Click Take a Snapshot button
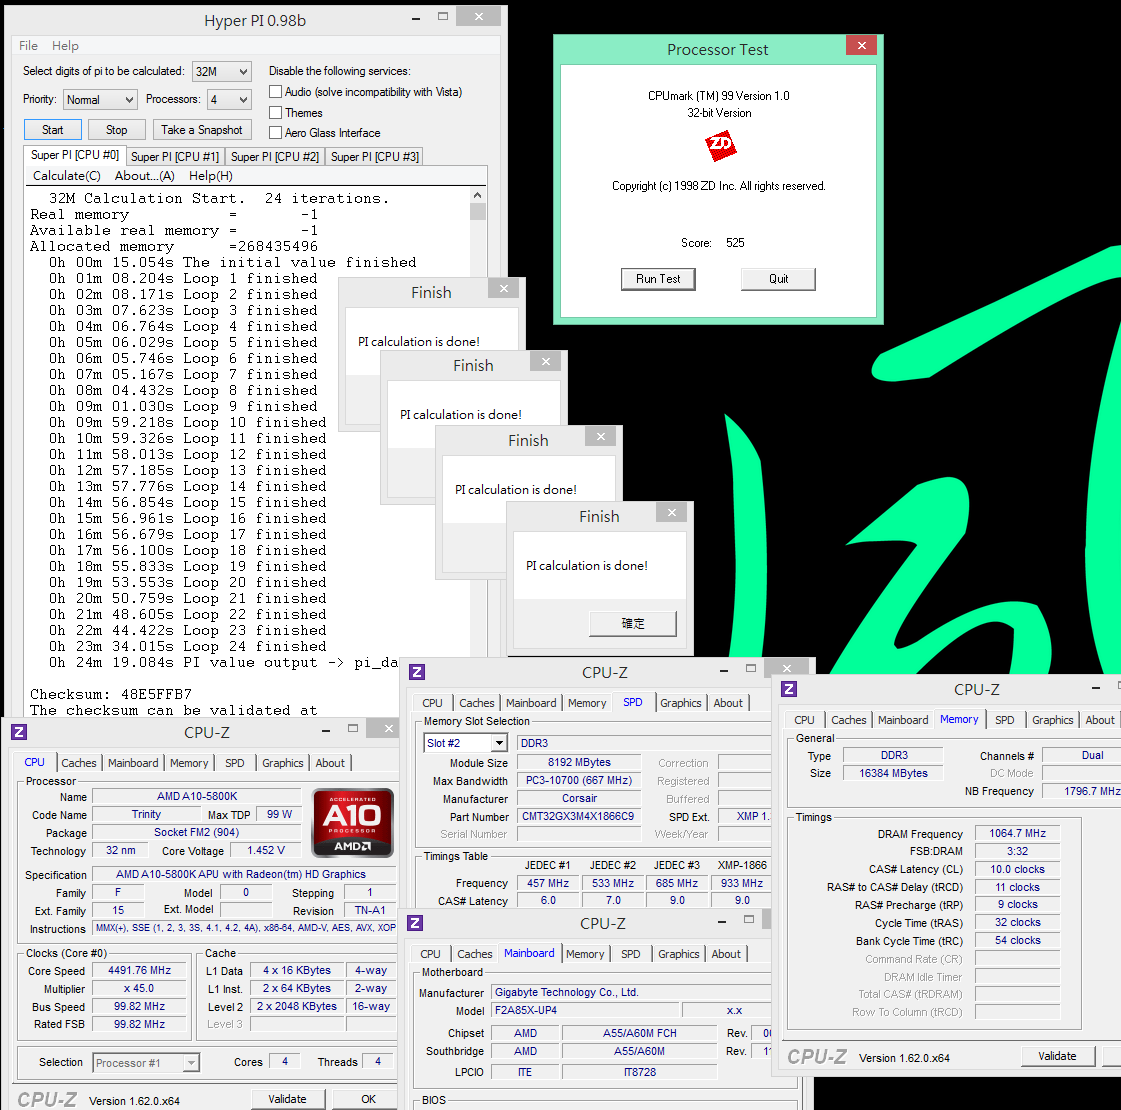The image size is (1121, 1110). [202, 130]
